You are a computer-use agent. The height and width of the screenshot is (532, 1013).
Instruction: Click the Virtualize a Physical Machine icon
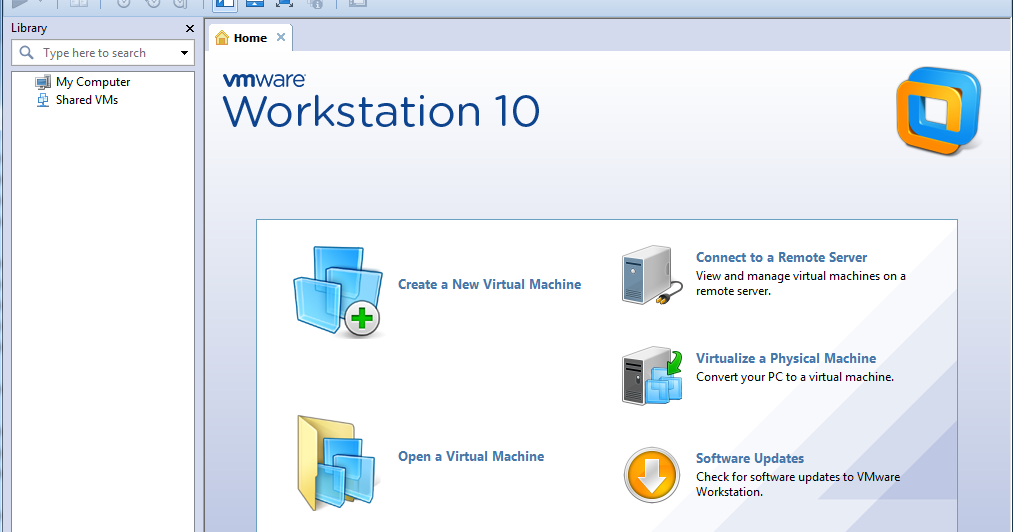pos(652,376)
